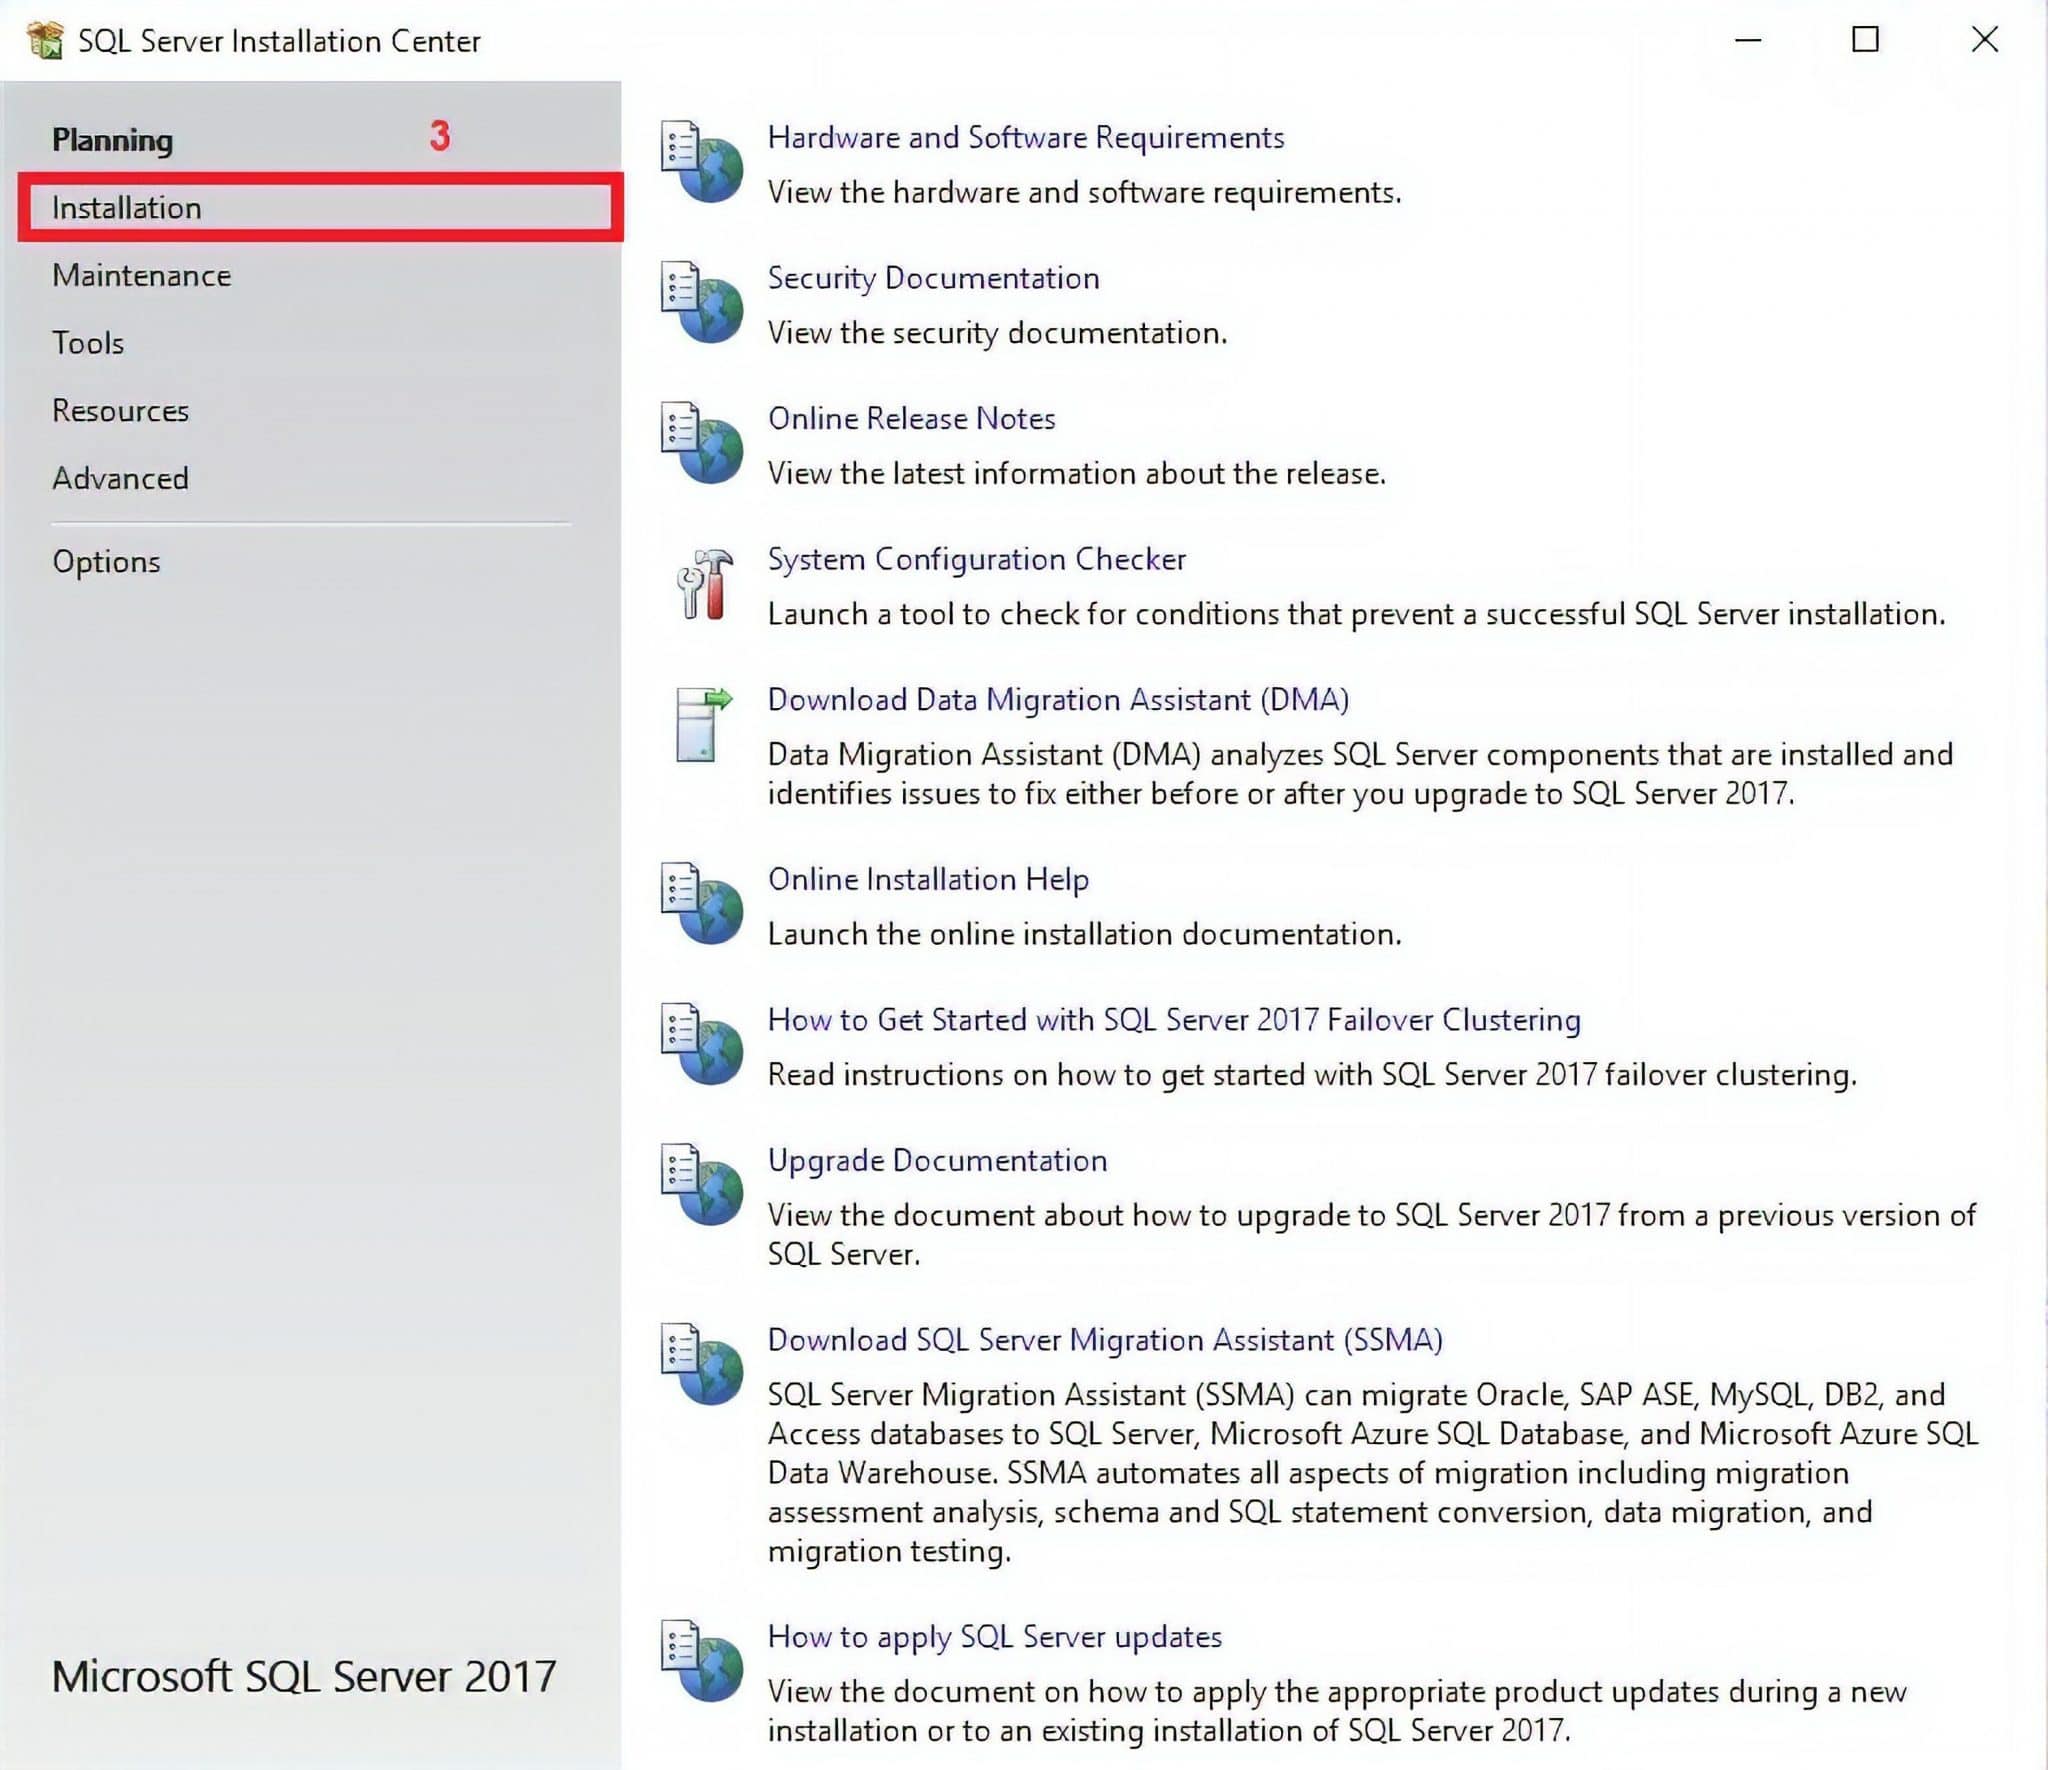The width and height of the screenshot is (2048, 1770).
Task: Close the SQL Server Installation Center window
Action: tap(1984, 40)
